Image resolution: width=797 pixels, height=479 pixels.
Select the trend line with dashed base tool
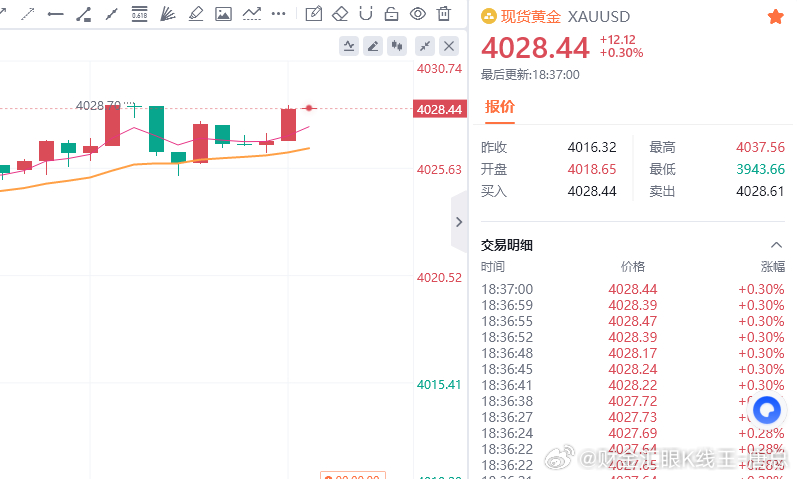pyautogui.click(x=252, y=14)
